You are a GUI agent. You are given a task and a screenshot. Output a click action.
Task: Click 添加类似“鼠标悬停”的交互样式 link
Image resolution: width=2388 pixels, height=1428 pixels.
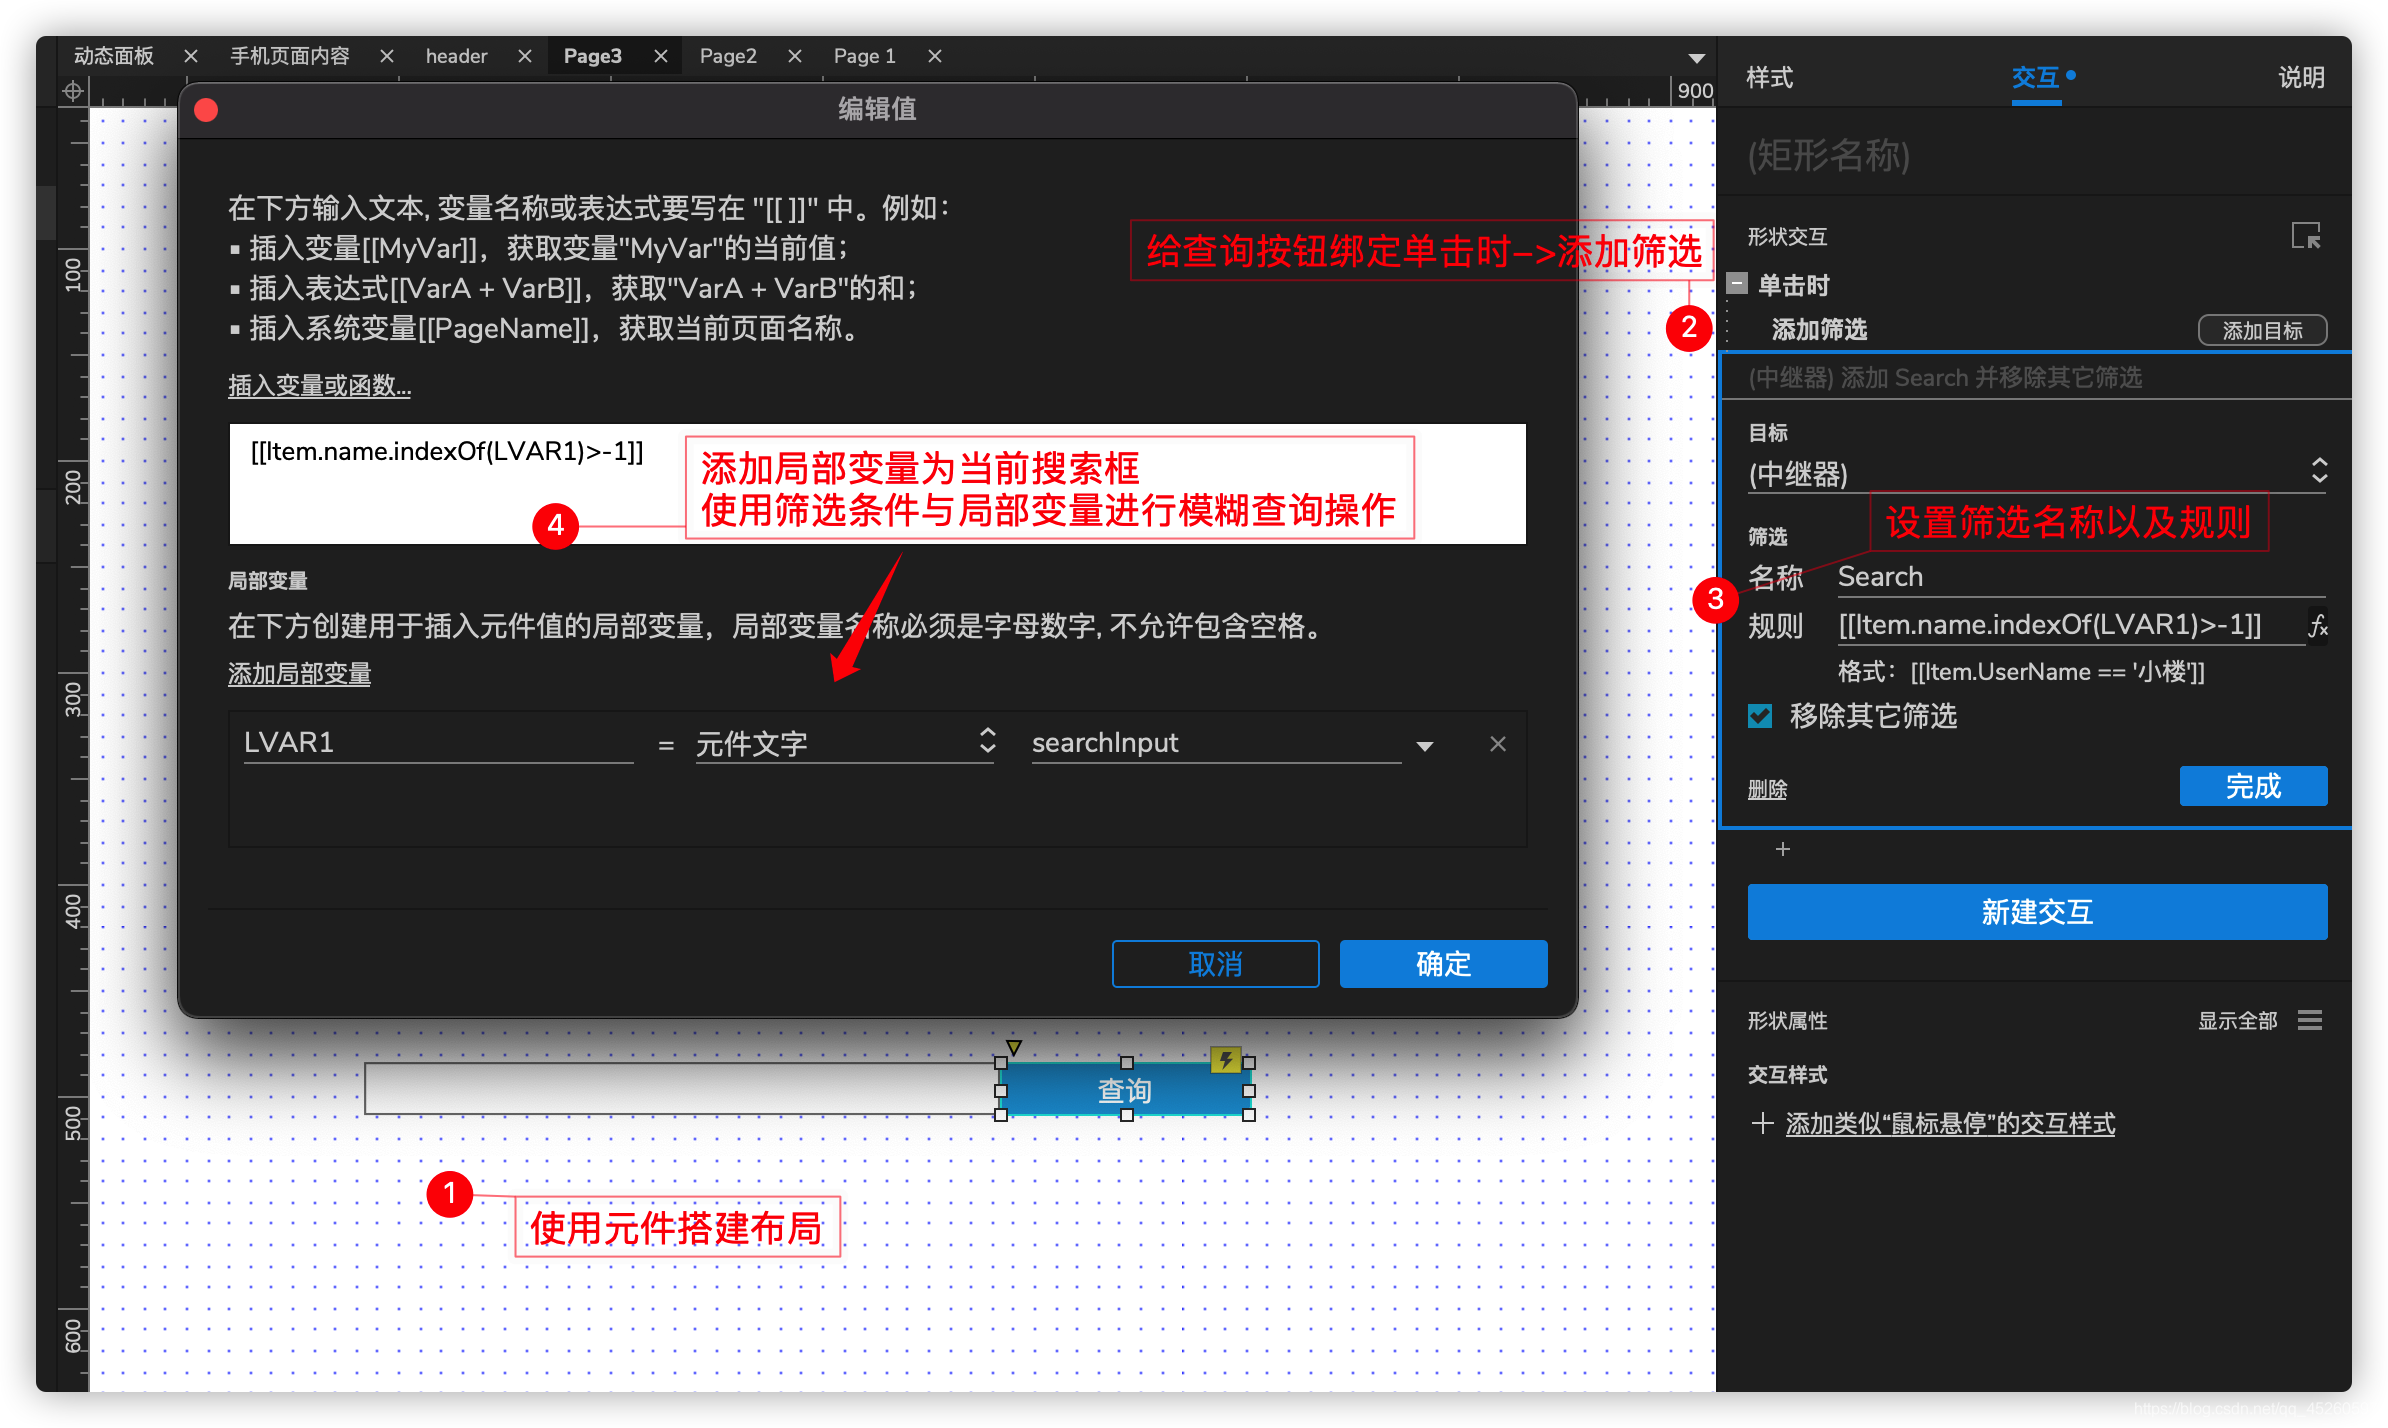(x=1950, y=1124)
